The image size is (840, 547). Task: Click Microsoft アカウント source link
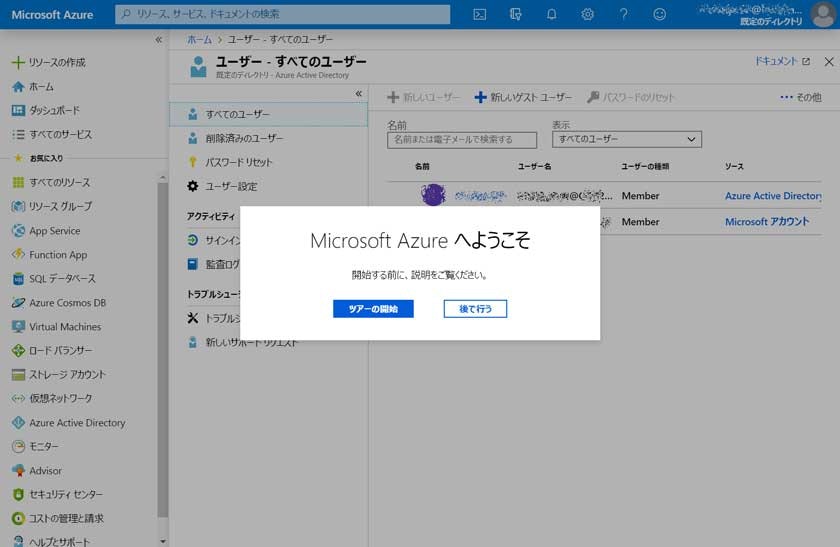click(767, 222)
